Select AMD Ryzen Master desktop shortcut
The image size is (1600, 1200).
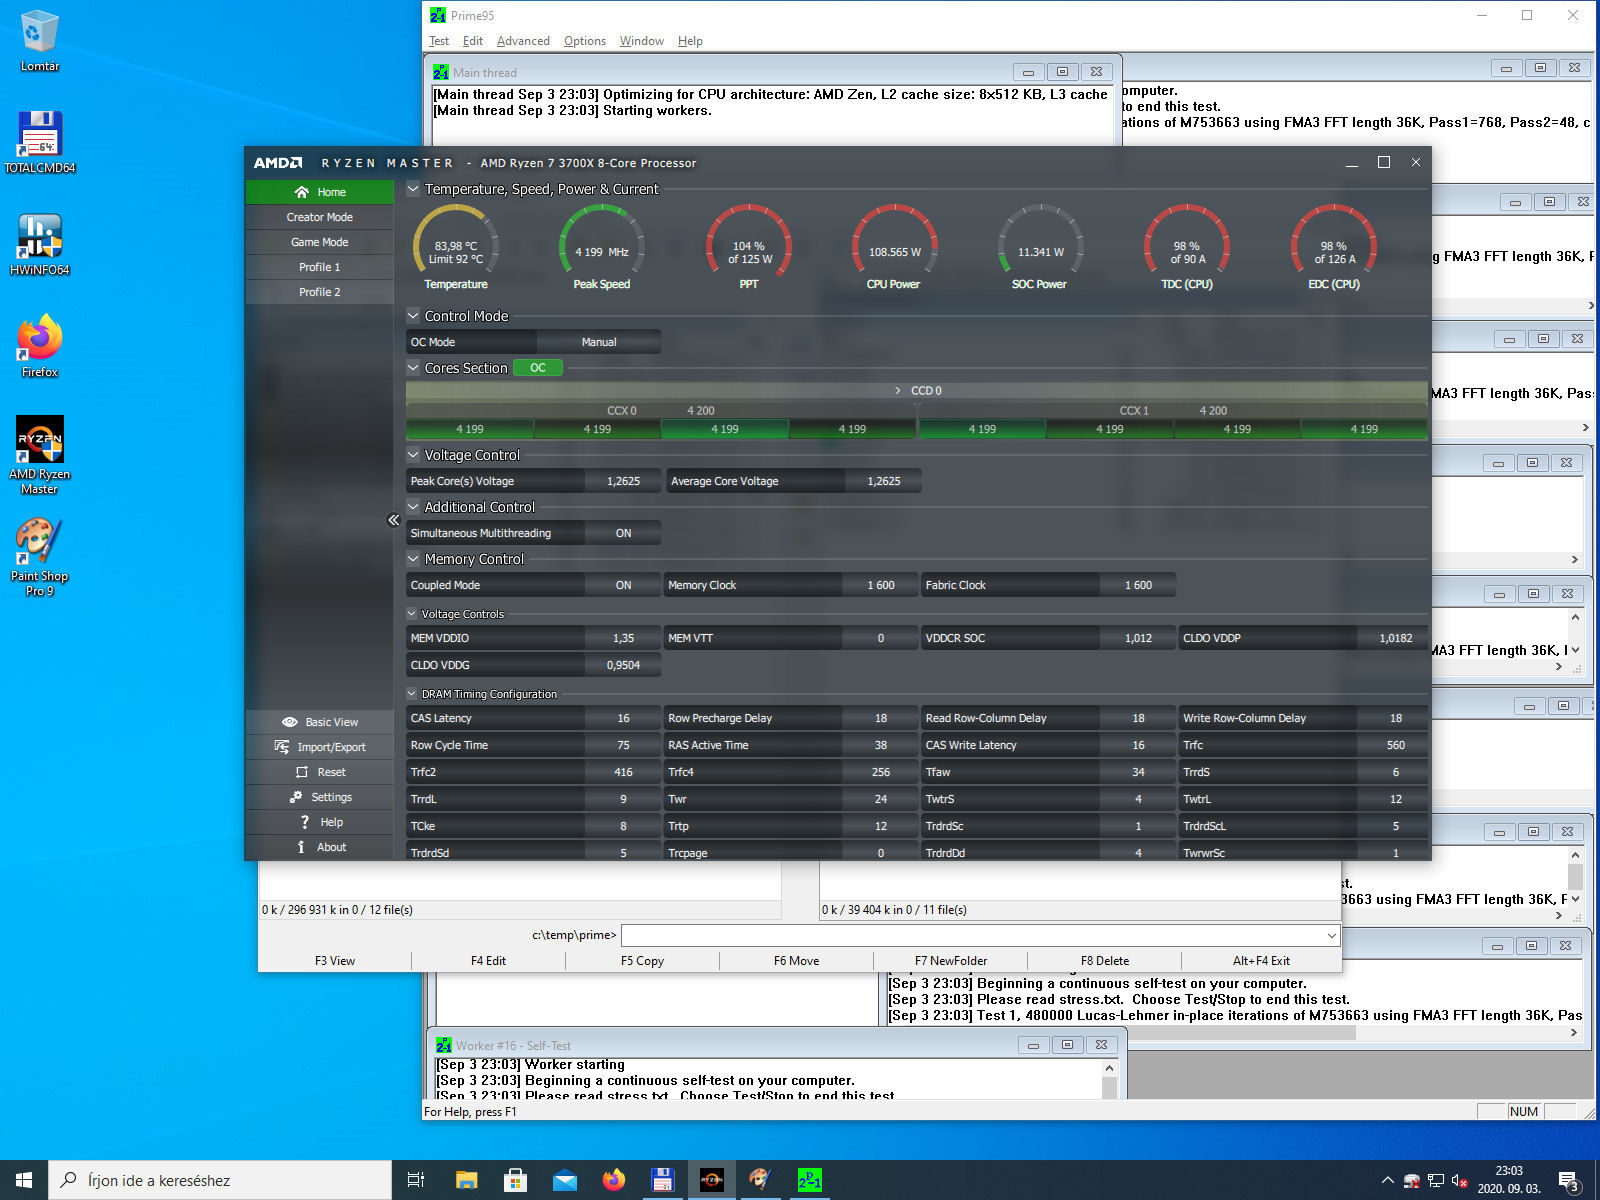tap(39, 455)
